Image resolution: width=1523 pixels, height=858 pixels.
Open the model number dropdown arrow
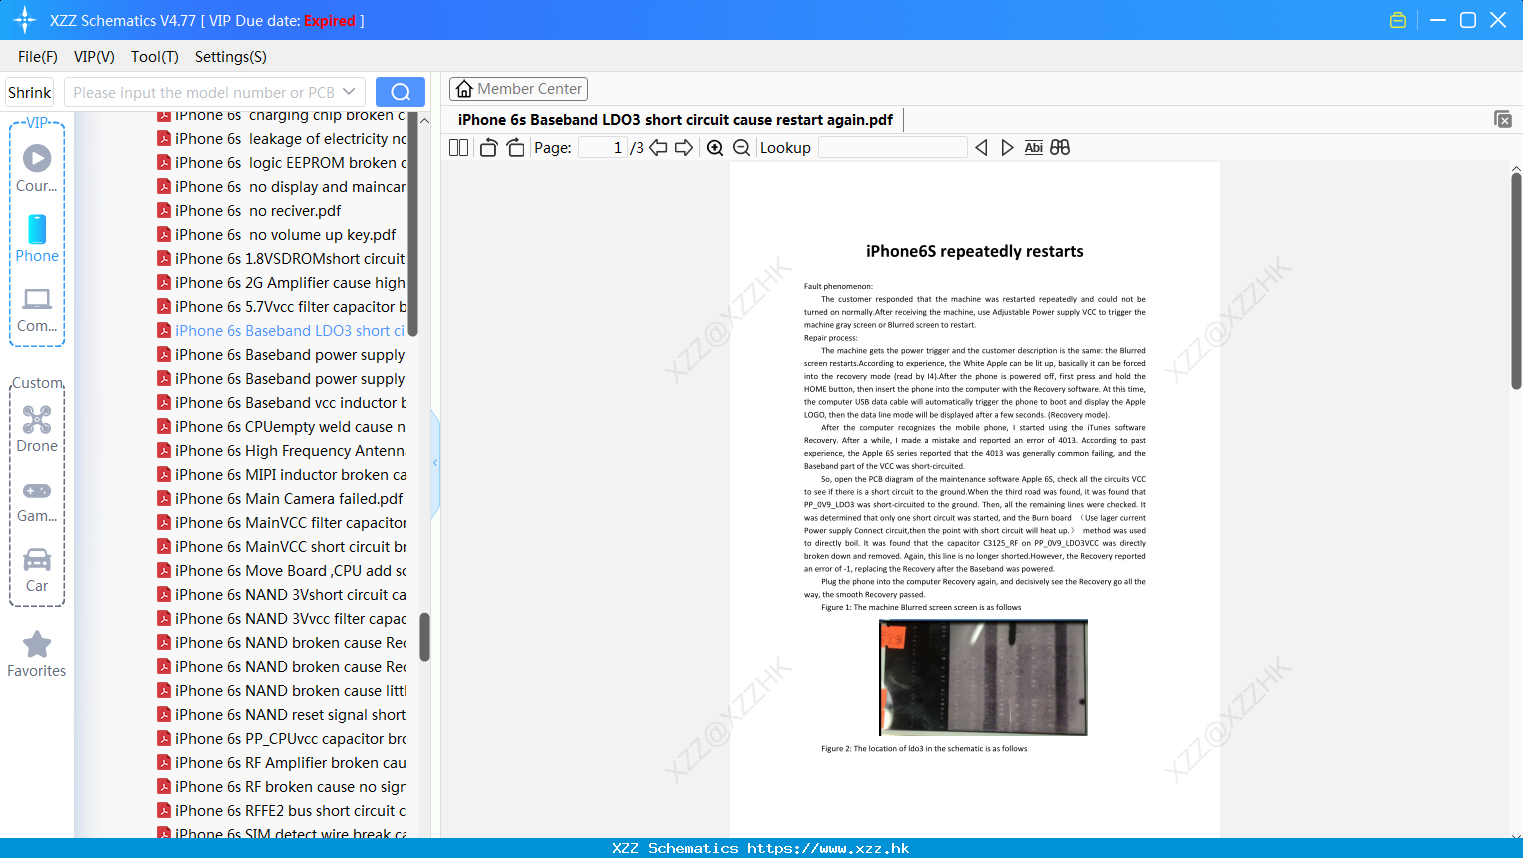click(x=349, y=92)
